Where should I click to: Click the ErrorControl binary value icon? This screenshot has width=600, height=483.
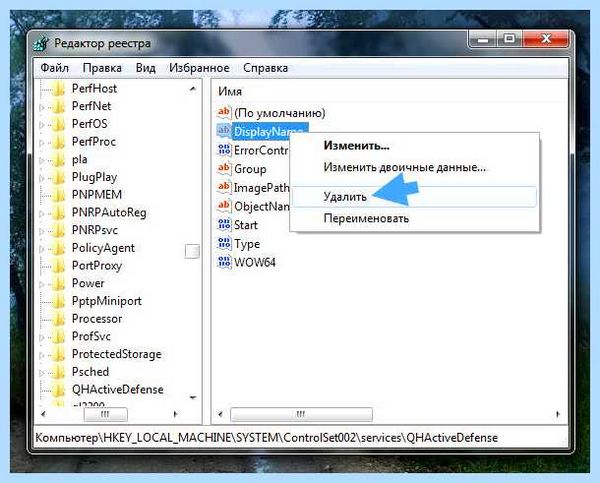pos(224,150)
